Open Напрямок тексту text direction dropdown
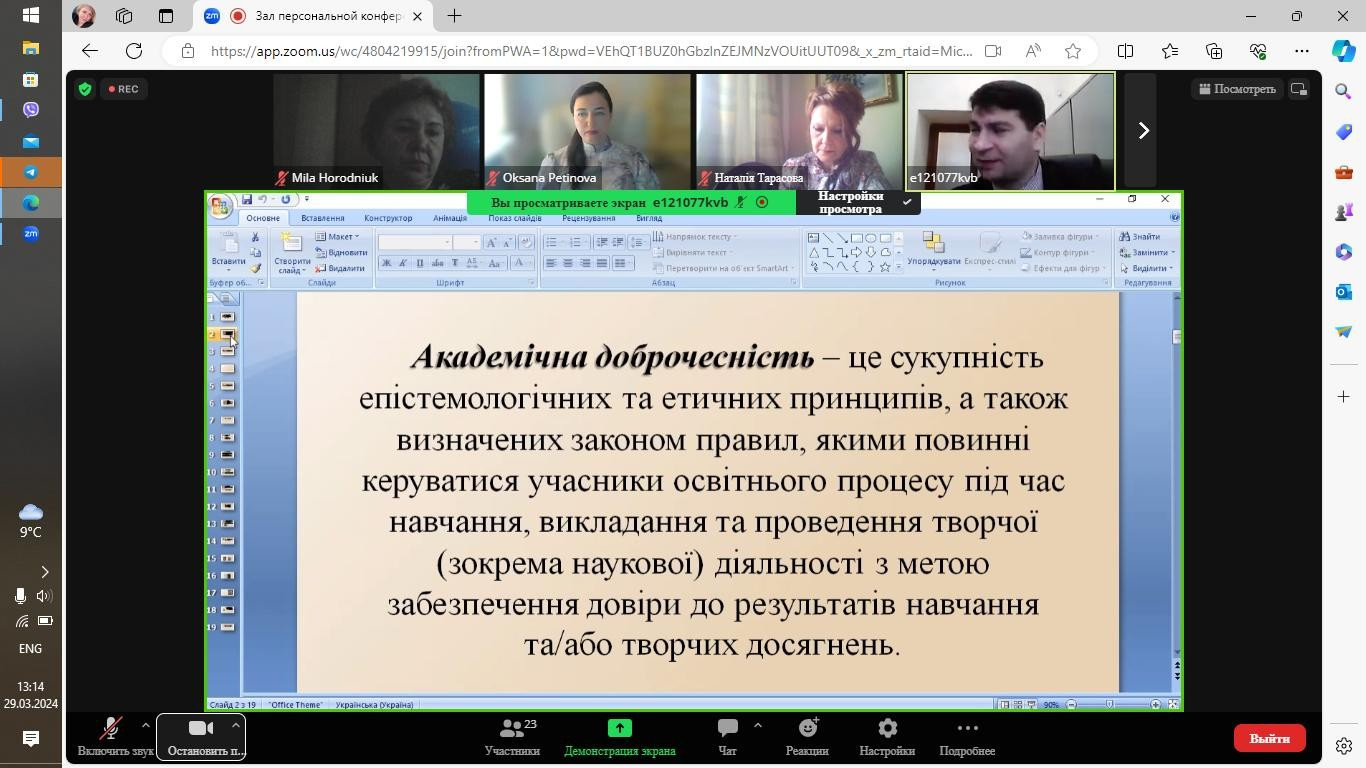Screen dimensions: 1366x768 [x=696, y=237]
